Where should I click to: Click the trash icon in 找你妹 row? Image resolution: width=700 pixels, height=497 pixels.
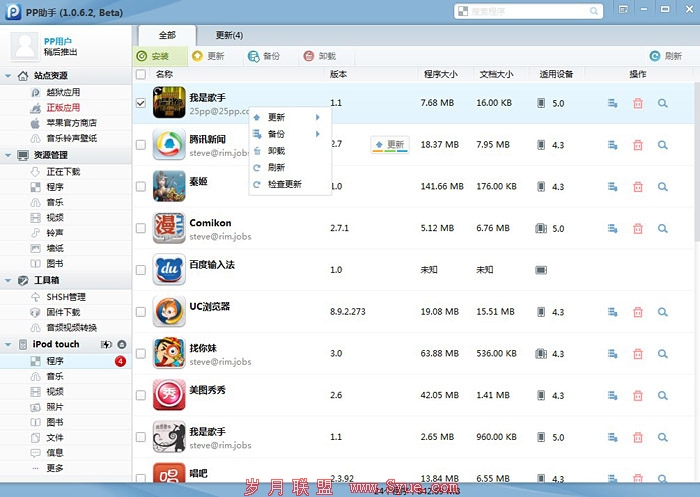(x=638, y=354)
